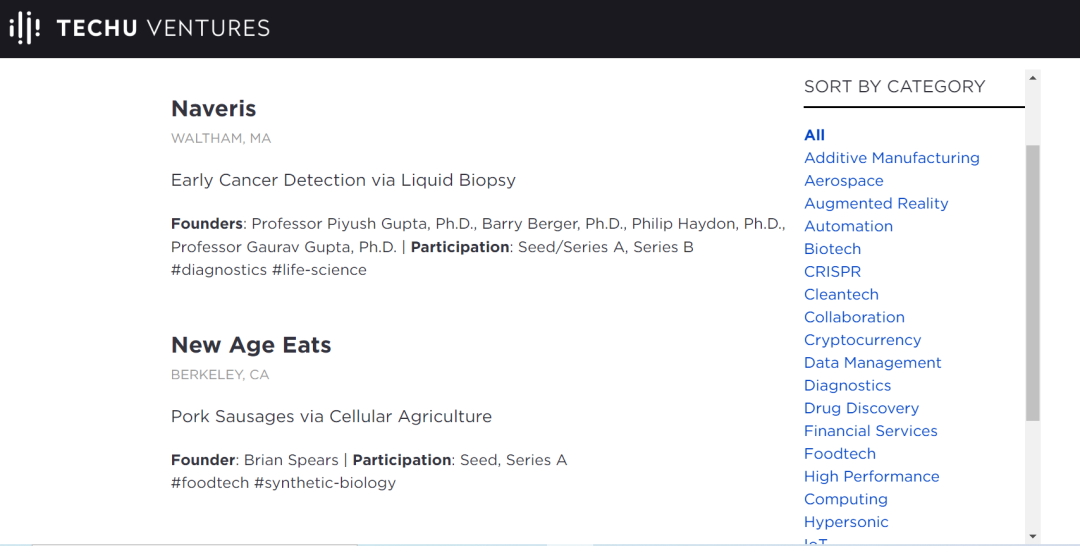Filter by Diagnostics category
Screen dimensions: 1080x546
pyautogui.click(x=848, y=385)
